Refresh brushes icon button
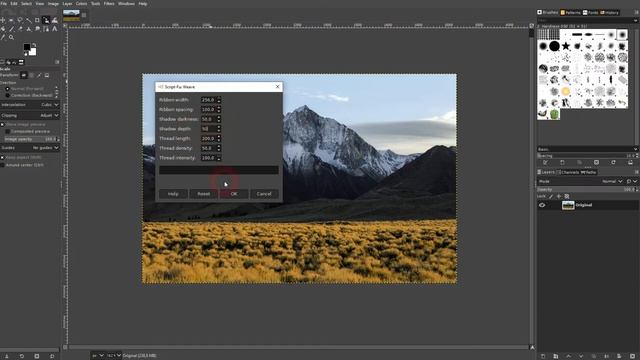The height and width of the screenshot is (360, 640). 613,162
